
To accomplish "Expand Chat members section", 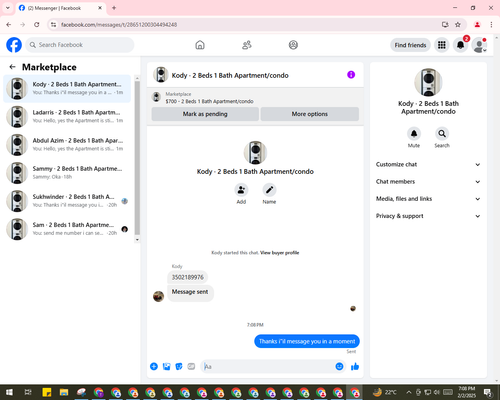I will pyautogui.click(x=428, y=182).
